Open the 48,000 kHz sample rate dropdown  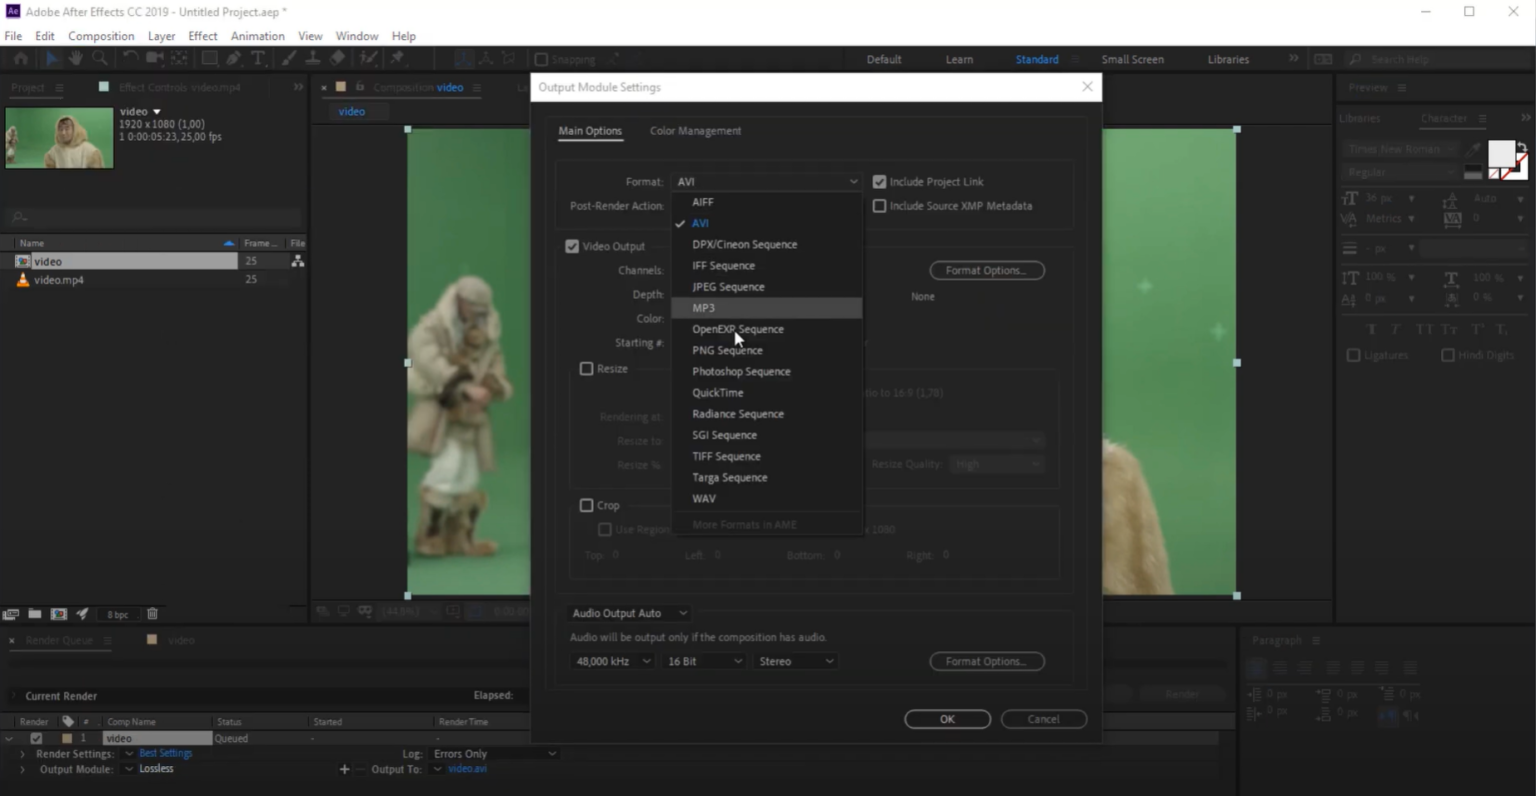tap(613, 661)
